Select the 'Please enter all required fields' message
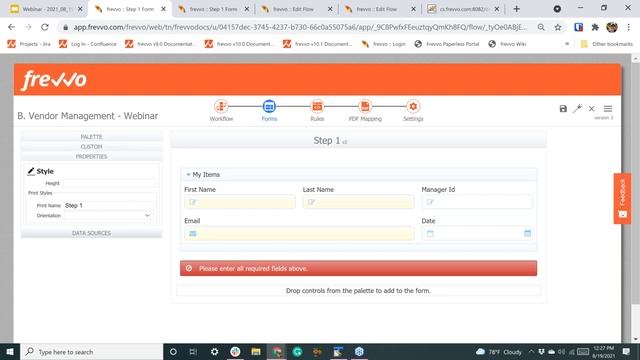This screenshot has height=360, width=640. click(358, 268)
